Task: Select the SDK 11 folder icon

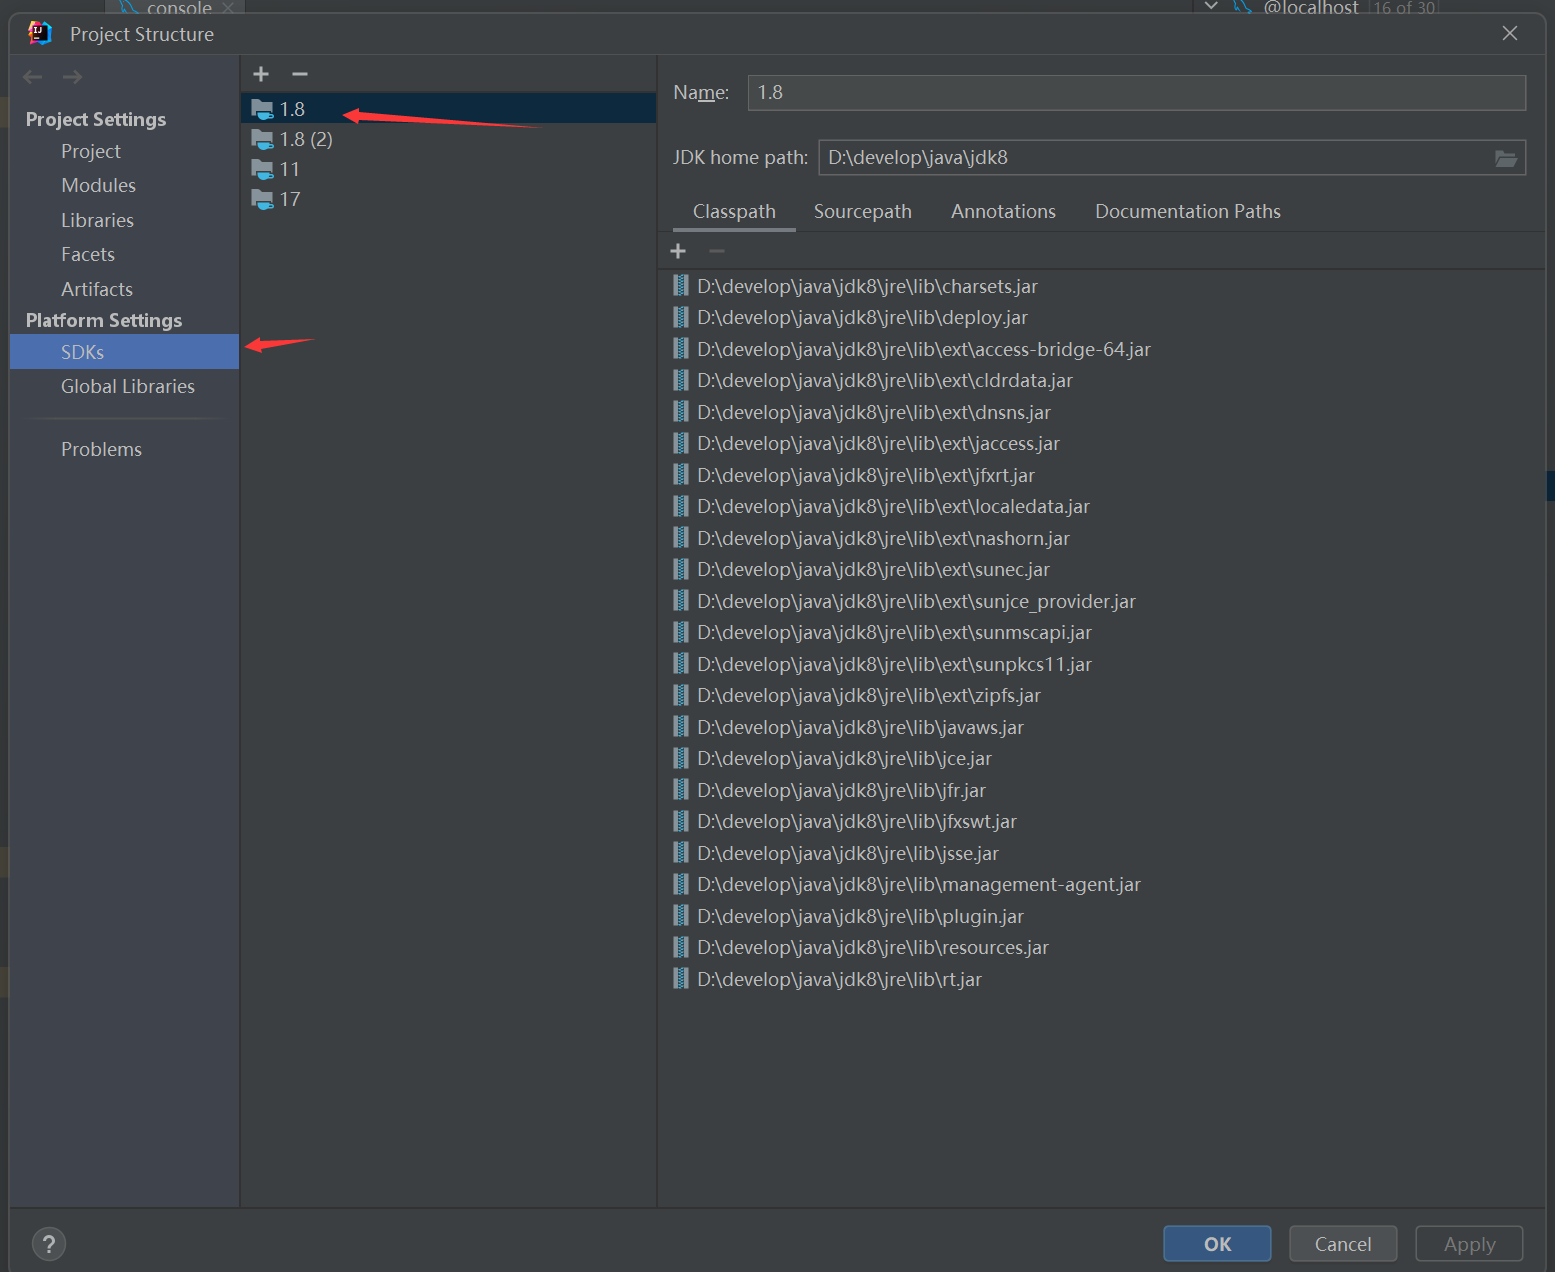Action: (263, 169)
